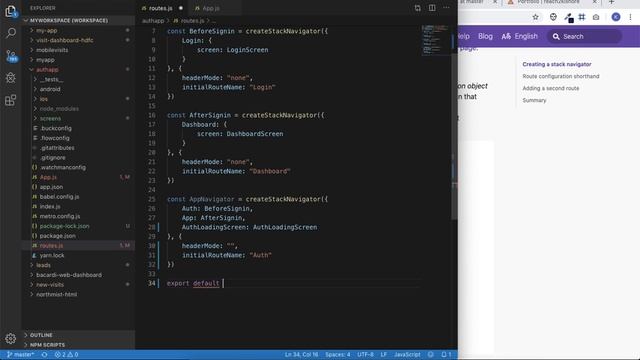Open package.json in the explorer
Viewport: 640px width, 360px height.
pyautogui.click(x=57, y=236)
